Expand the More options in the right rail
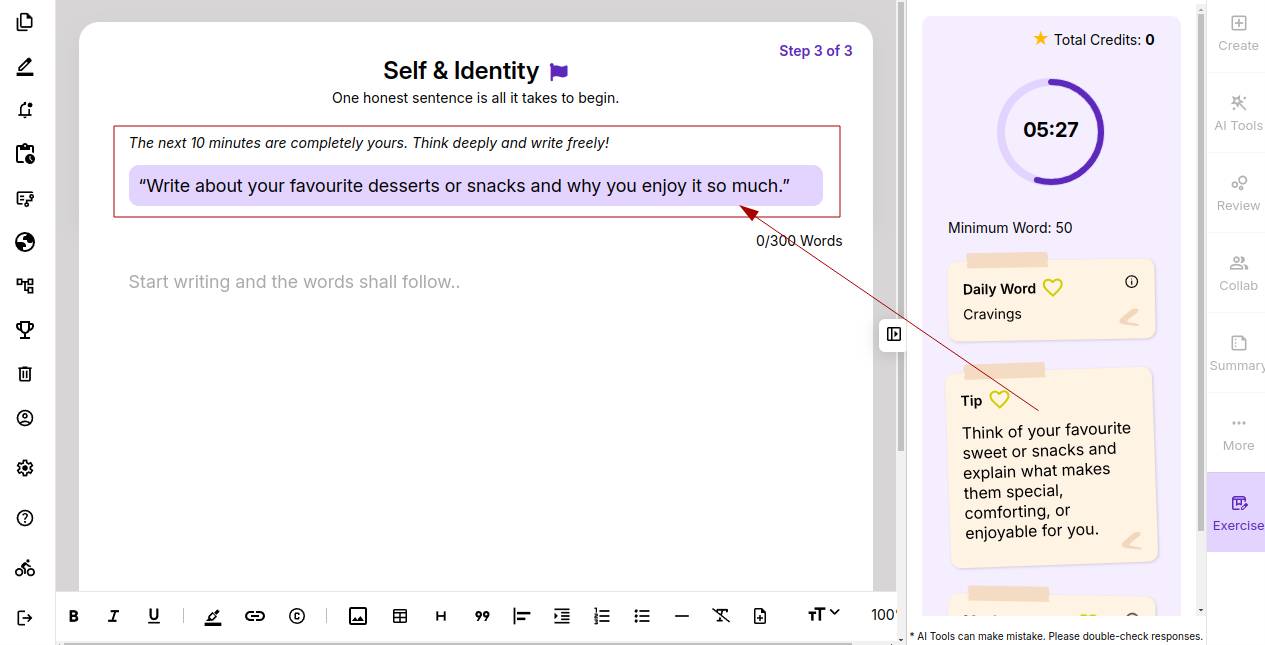The width and height of the screenshot is (1265, 645). point(1238,432)
